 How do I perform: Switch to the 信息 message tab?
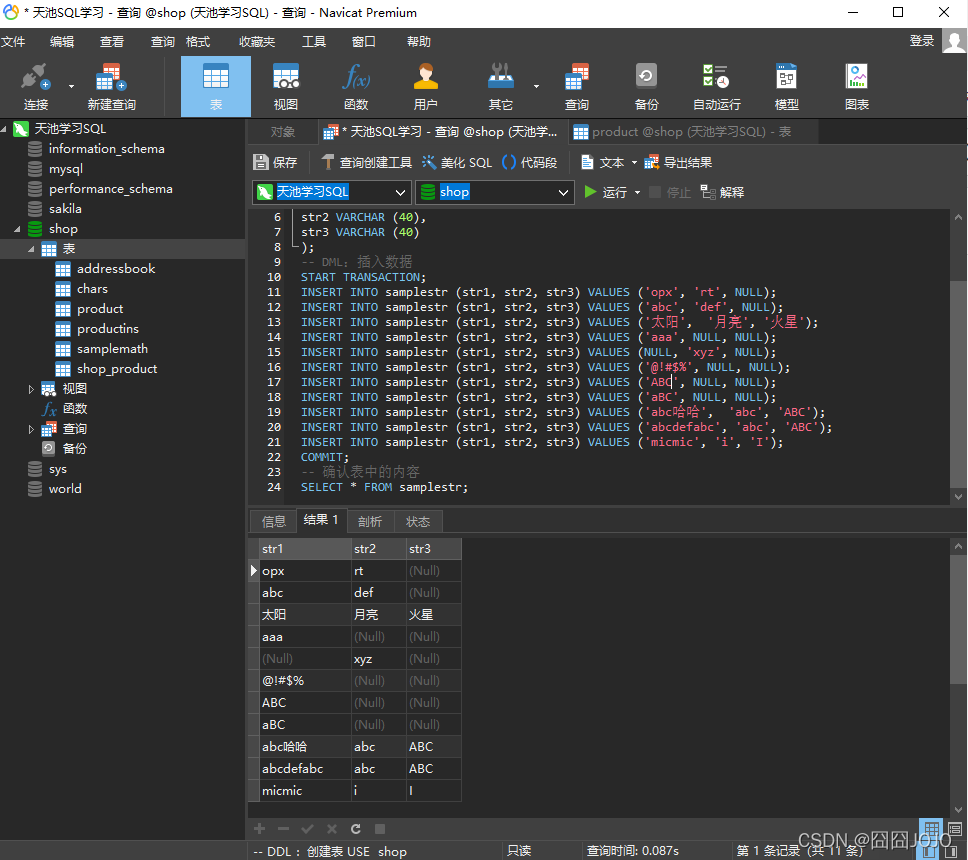pyautogui.click(x=273, y=521)
